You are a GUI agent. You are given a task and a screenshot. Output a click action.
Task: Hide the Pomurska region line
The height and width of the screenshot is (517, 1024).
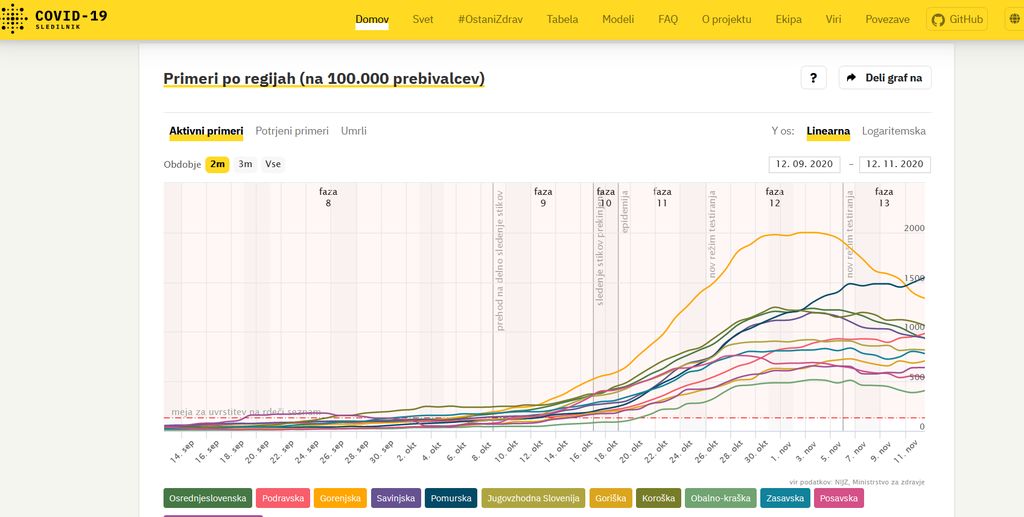pyautogui.click(x=451, y=498)
